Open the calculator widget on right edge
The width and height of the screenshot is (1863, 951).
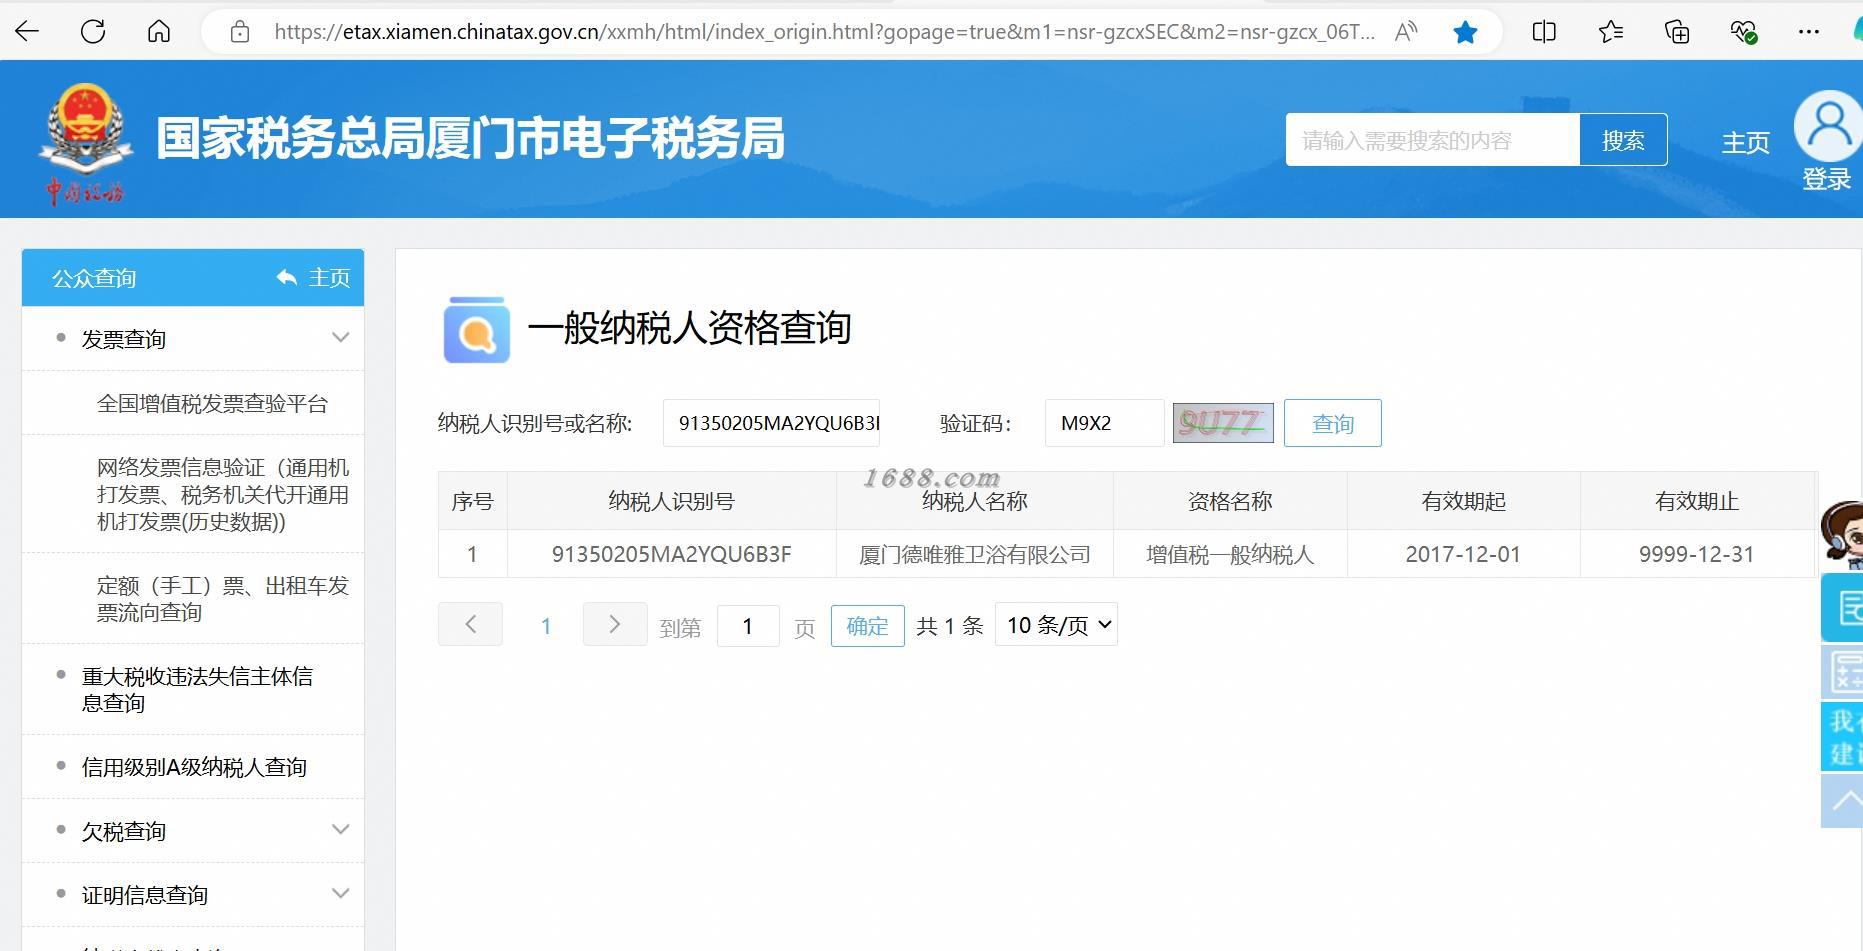pyautogui.click(x=1843, y=672)
